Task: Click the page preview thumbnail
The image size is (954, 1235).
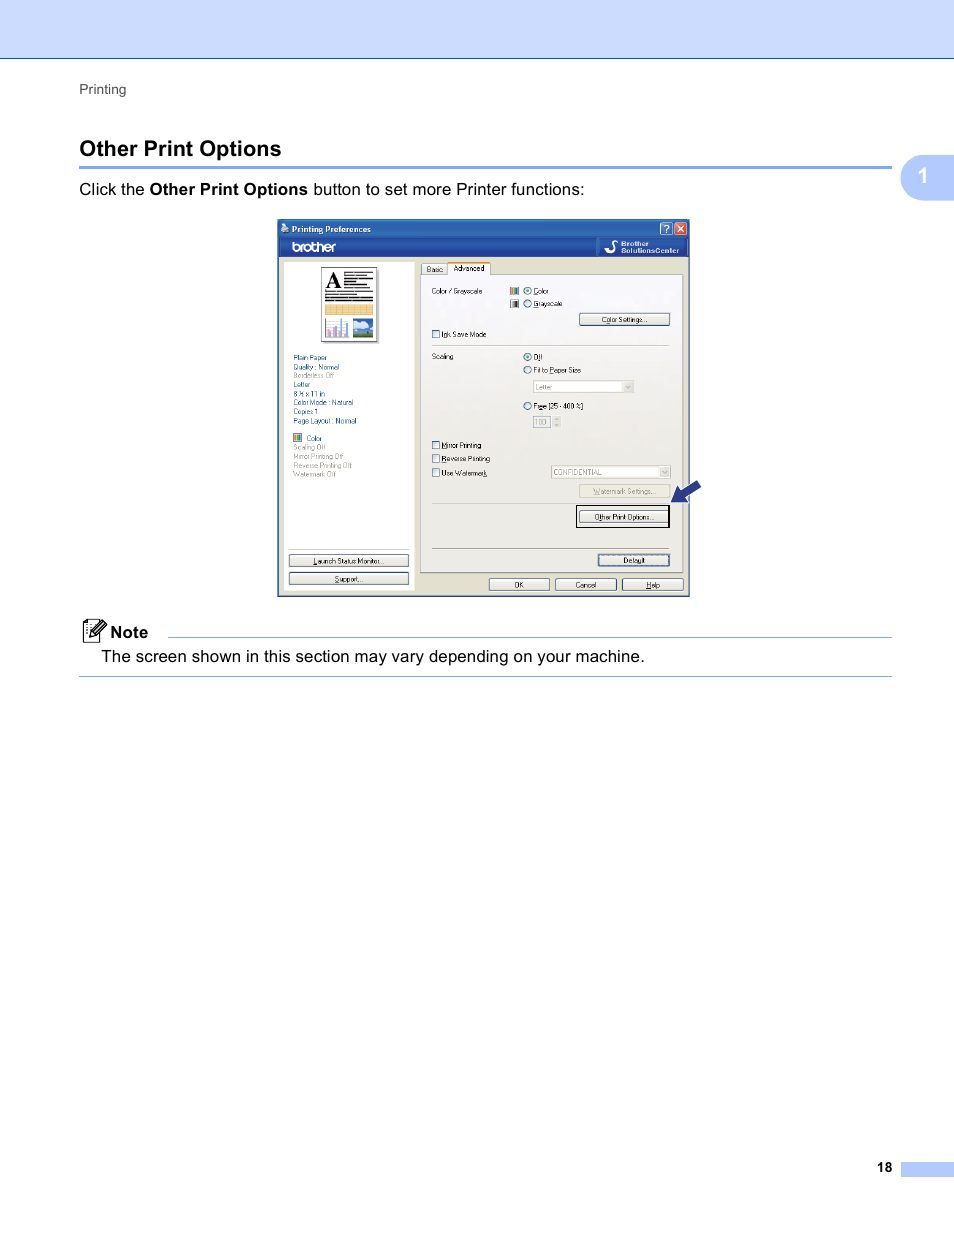Action: pos(349,305)
